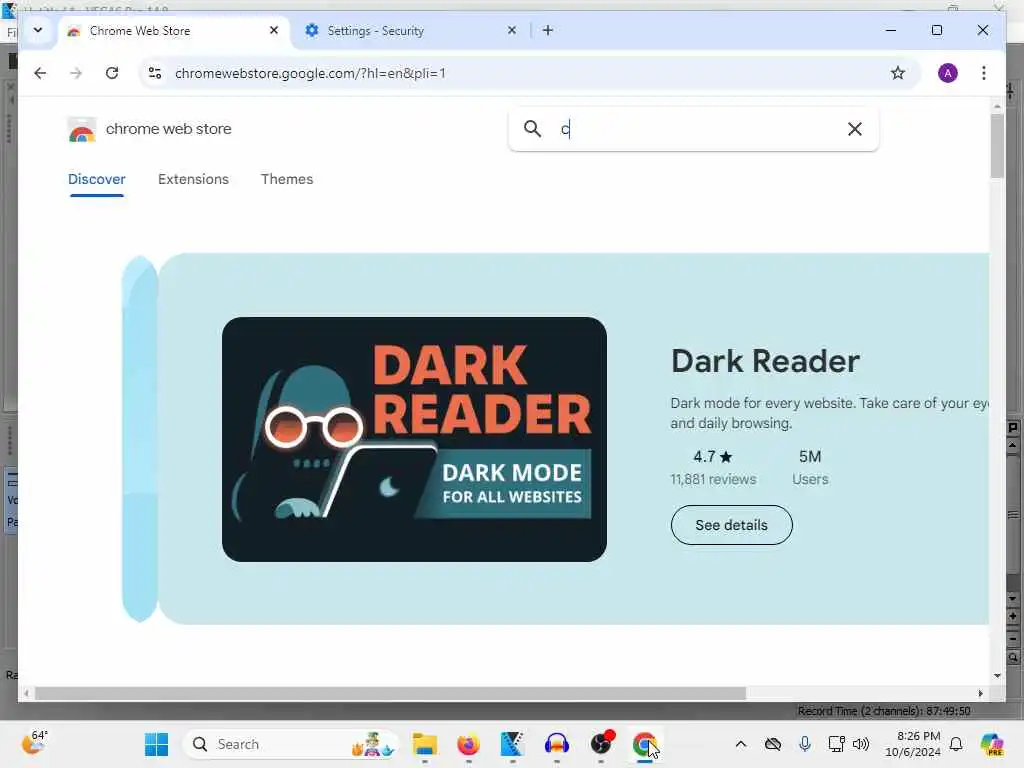Close the Settings - Security tab
The width and height of the screenshot is (1024, 768).
[512, 30]
